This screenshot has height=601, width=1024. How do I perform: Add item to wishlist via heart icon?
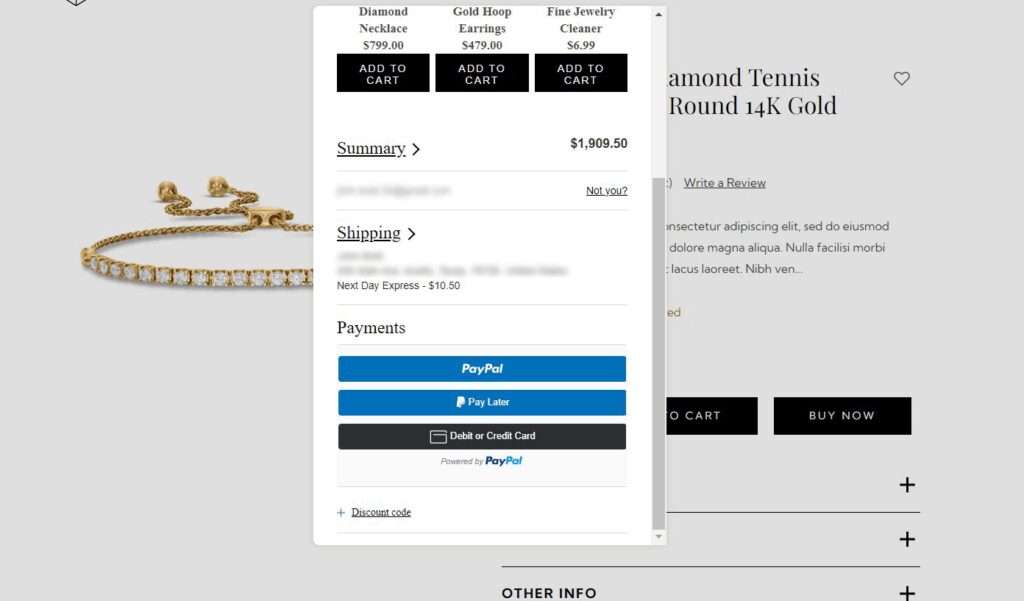pyautogui.click(x=901, y=78)
